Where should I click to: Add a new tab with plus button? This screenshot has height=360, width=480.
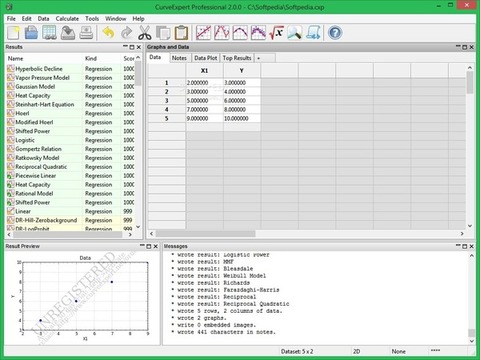[x=258, y=58]
